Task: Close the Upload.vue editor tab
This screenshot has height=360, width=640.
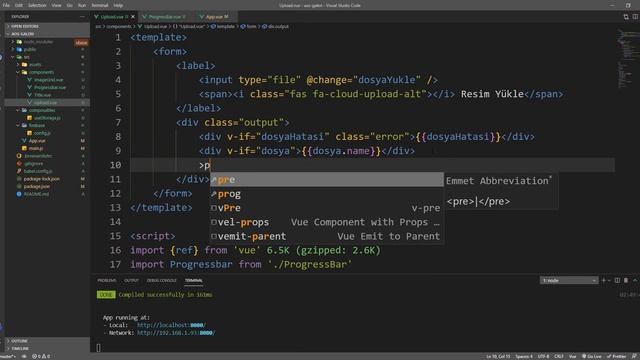Action: click(x=133, y=17)
